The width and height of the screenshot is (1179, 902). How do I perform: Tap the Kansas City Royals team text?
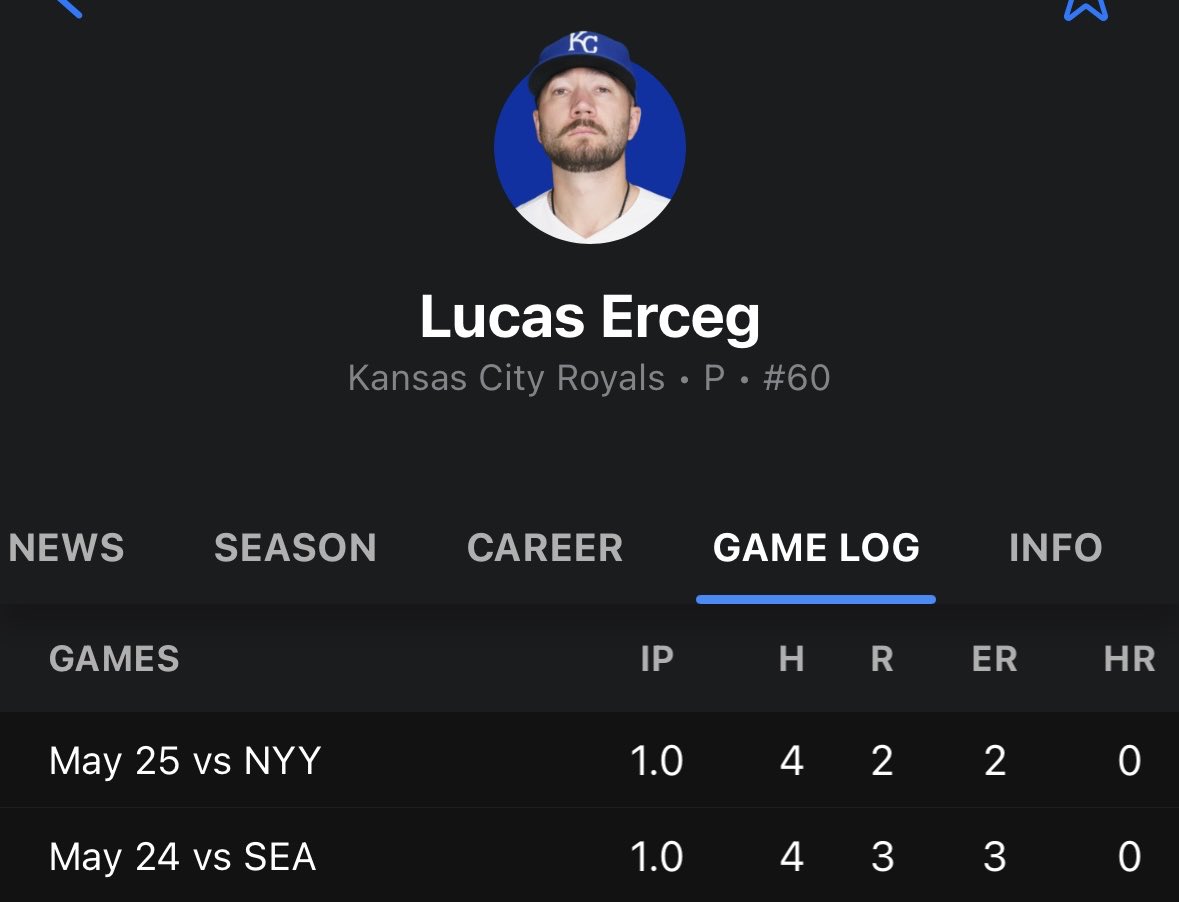[507, 377]
